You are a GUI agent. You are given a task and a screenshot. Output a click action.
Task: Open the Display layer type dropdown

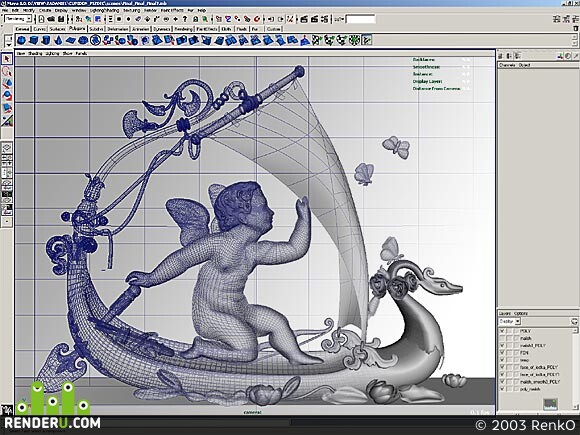coord(509,321)
